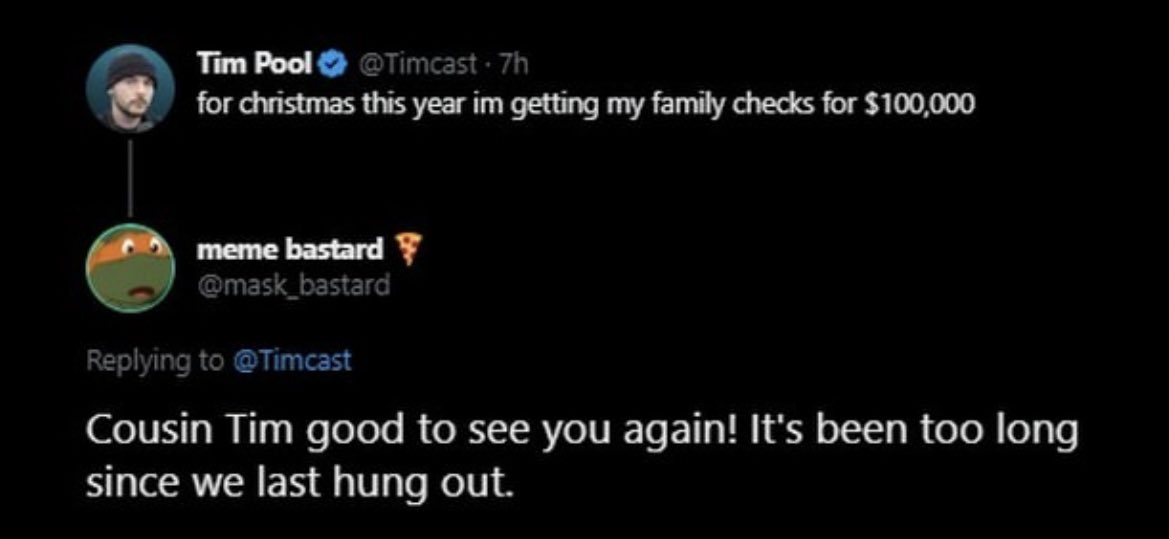Viewport: 1169px width, 539px height.
Task: Open Tim Pool's profile picture
Action: coord(130,89)
